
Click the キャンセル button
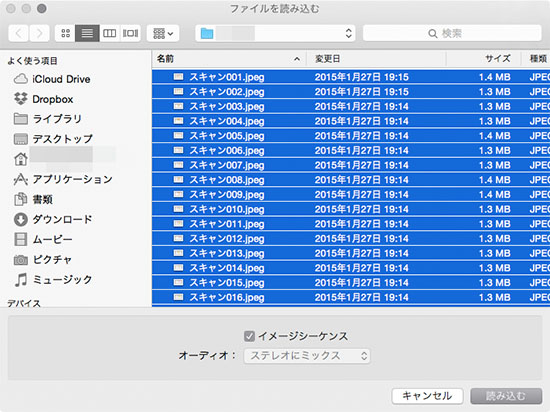(x=427, y=396)
